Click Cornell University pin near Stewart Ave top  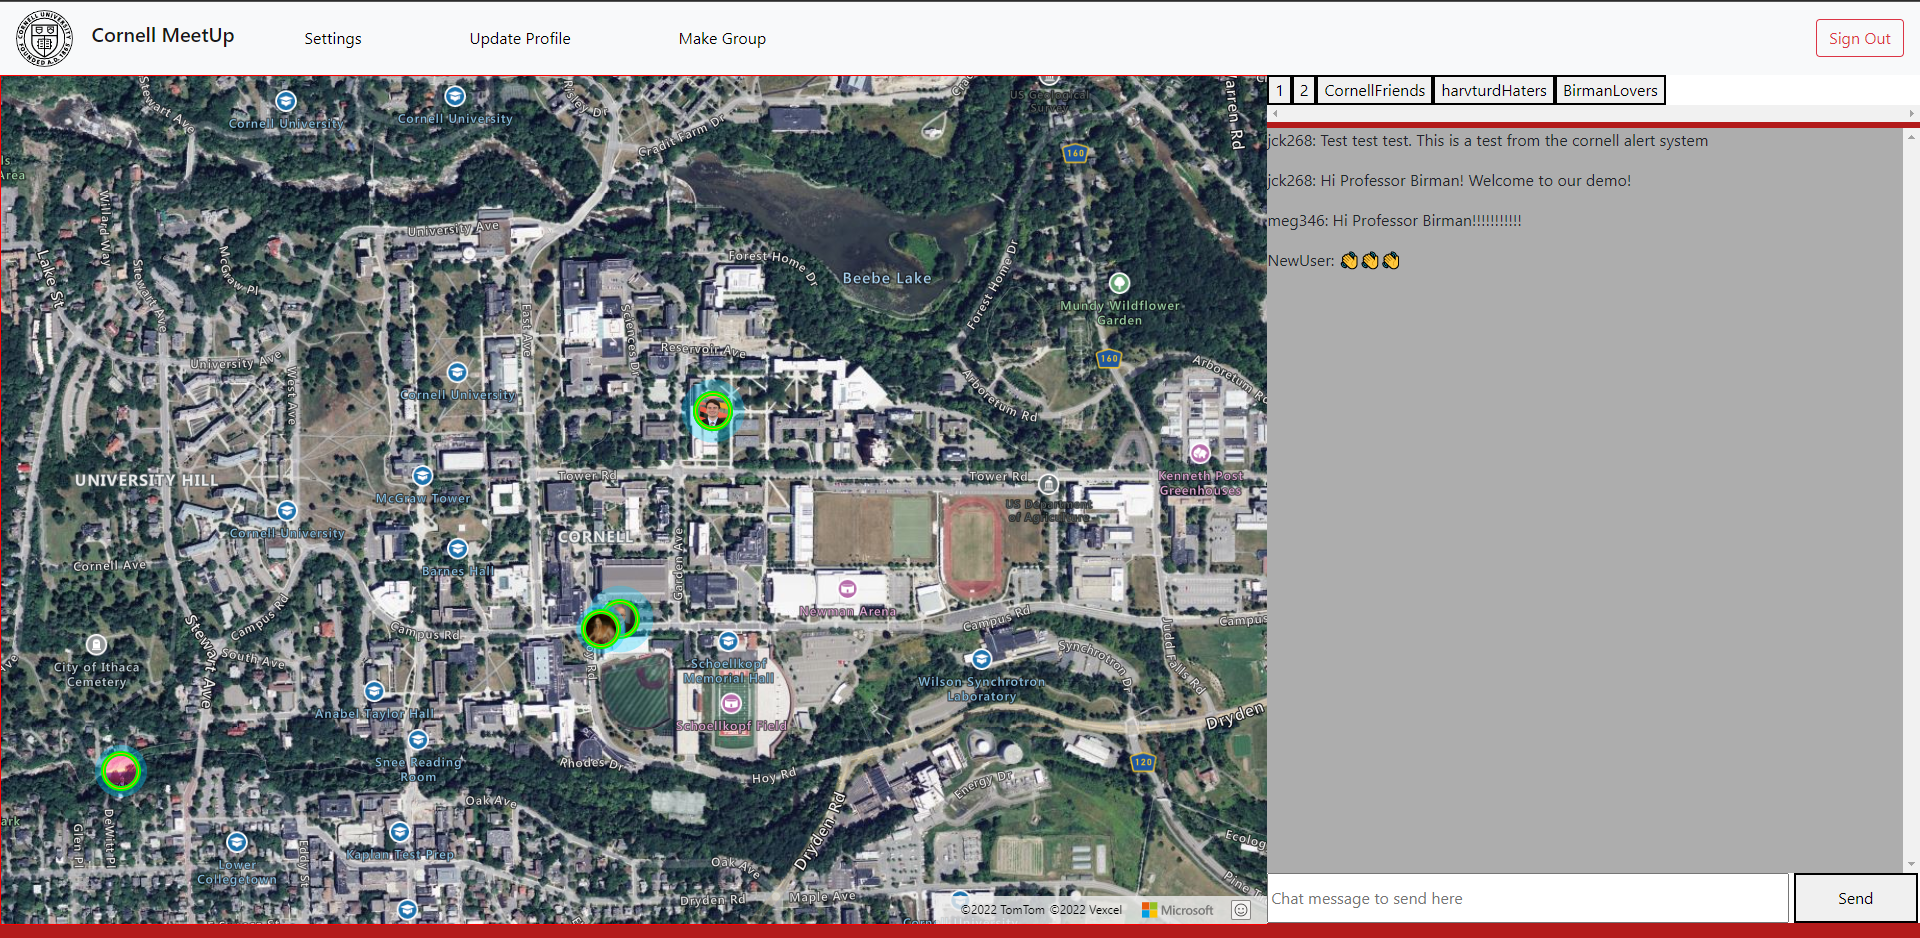pos(286,101)
